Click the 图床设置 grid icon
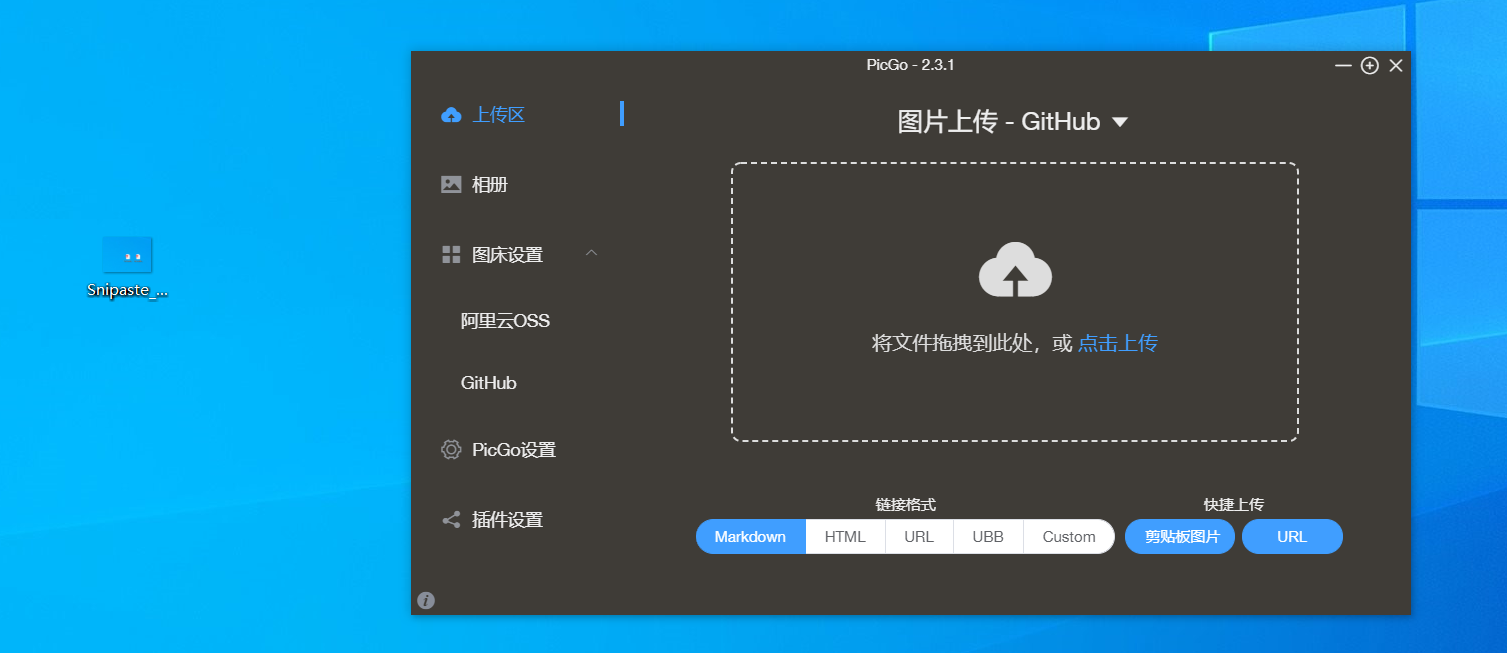 [x=451, y=255]
